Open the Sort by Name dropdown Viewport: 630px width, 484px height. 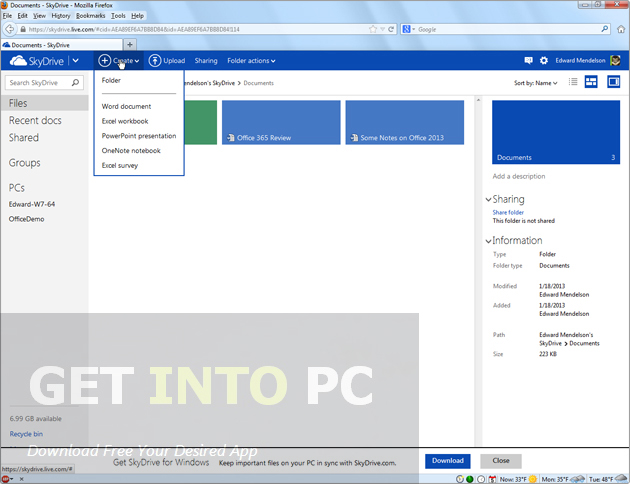tap(536, 83)
